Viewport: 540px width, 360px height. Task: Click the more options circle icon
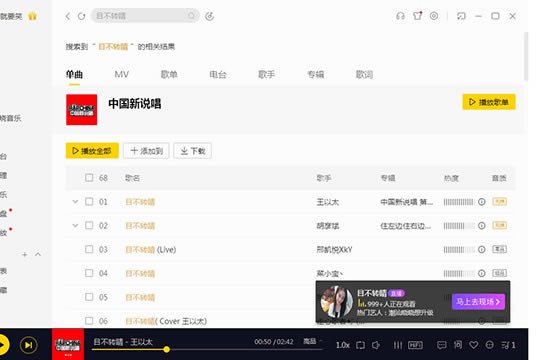tap(489, 345)
